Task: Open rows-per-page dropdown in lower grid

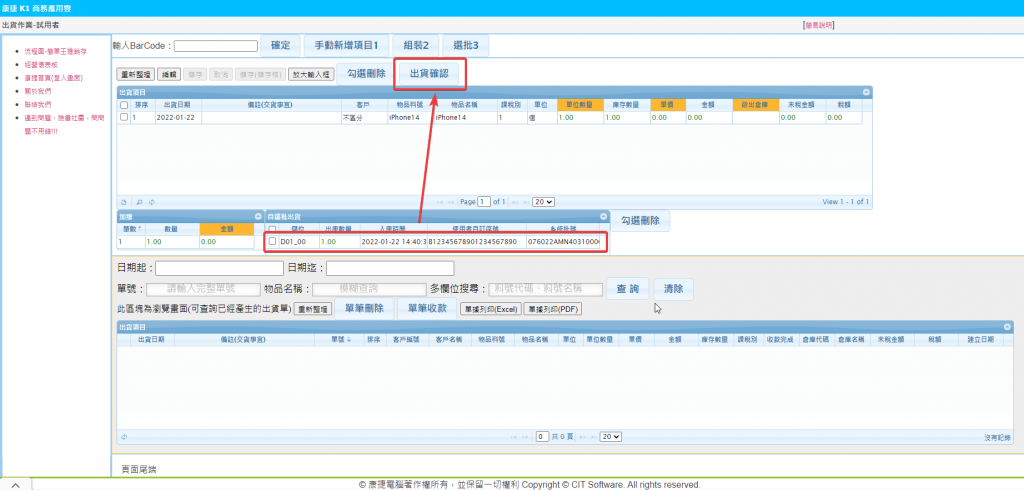Action: click(x=609, y=436)
